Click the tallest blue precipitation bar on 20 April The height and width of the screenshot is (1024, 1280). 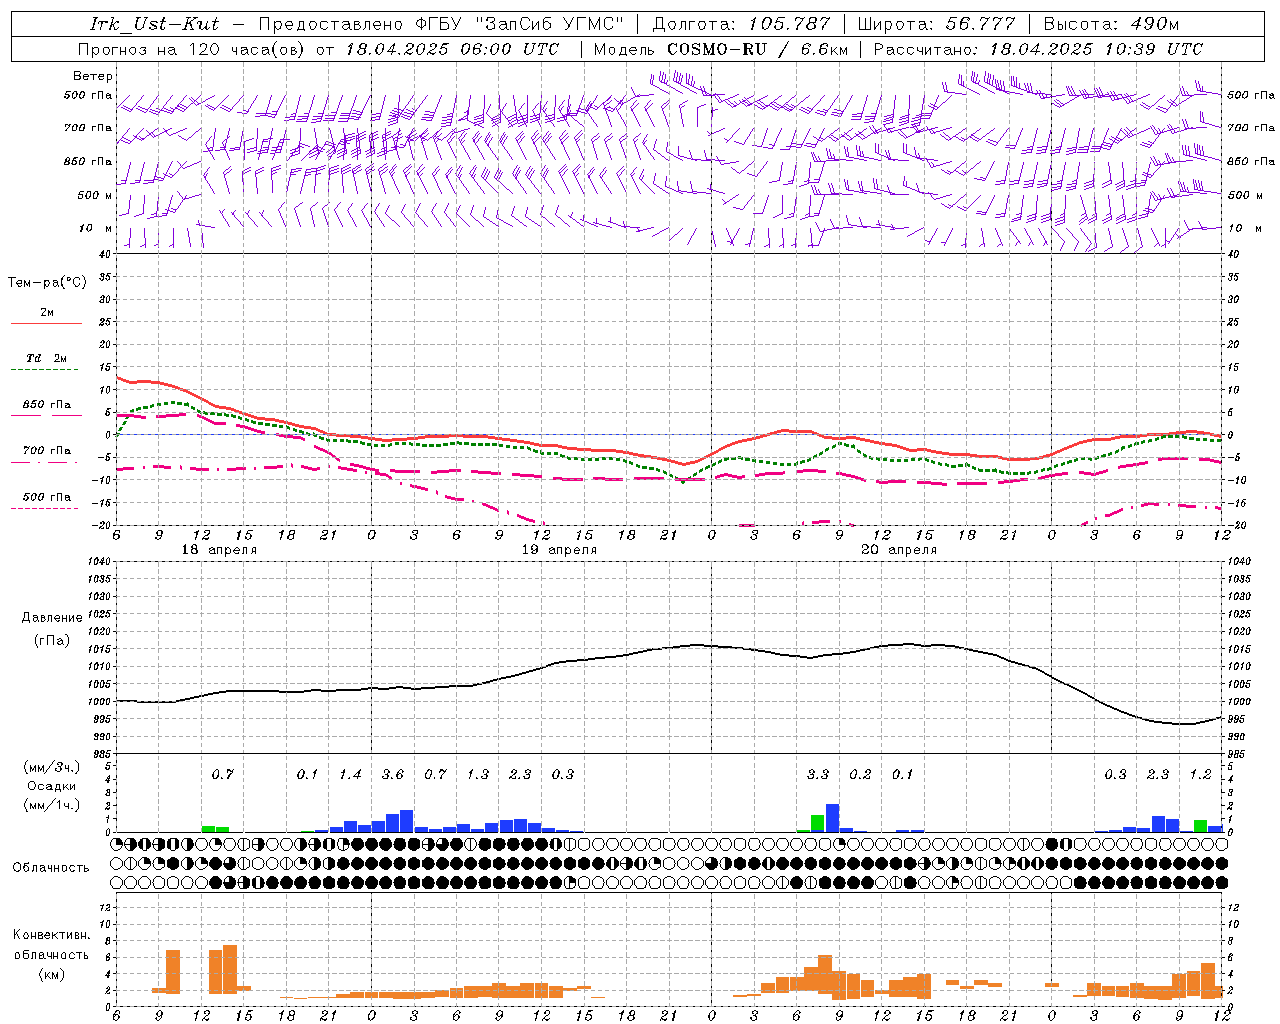[832, 818]
